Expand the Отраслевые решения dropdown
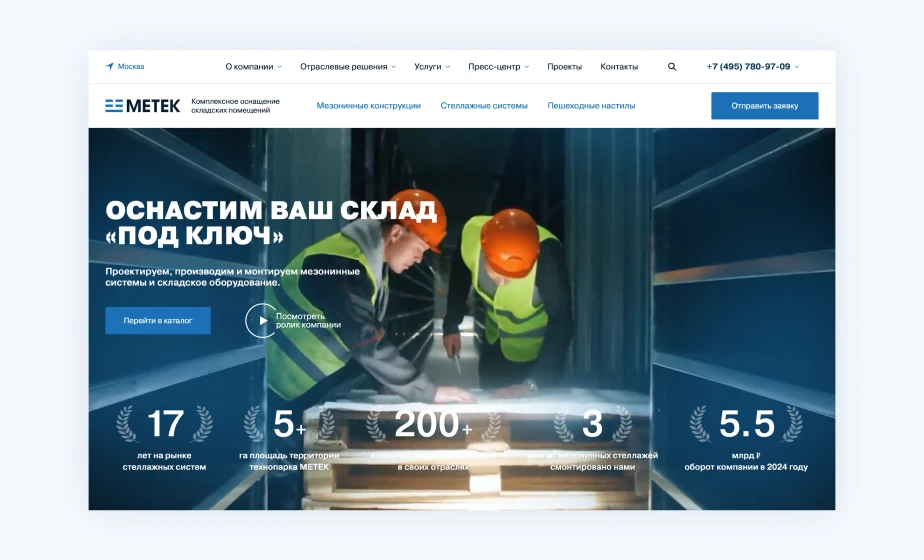The image size is (924, 560). pyautogui.click(x=348, y=67)
